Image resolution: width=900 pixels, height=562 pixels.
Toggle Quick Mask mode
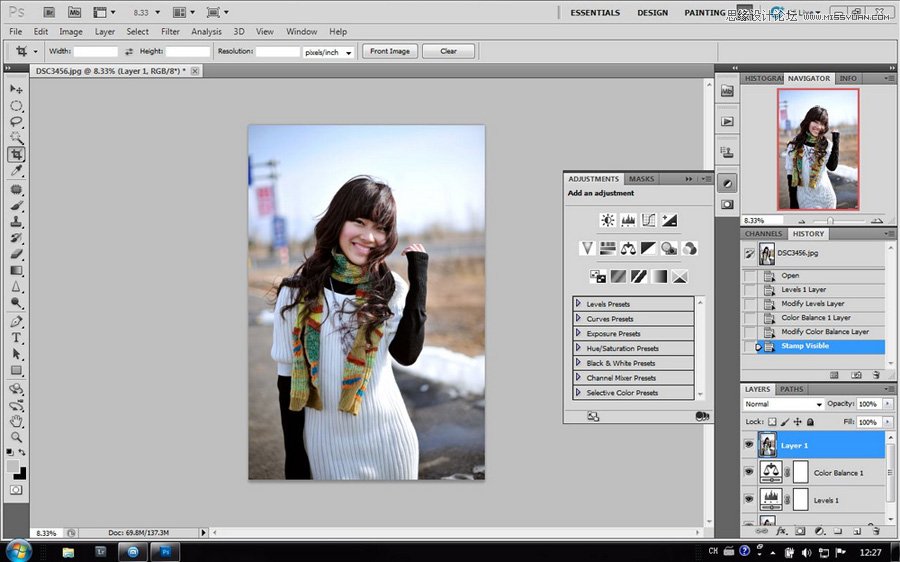click(16, 490)
